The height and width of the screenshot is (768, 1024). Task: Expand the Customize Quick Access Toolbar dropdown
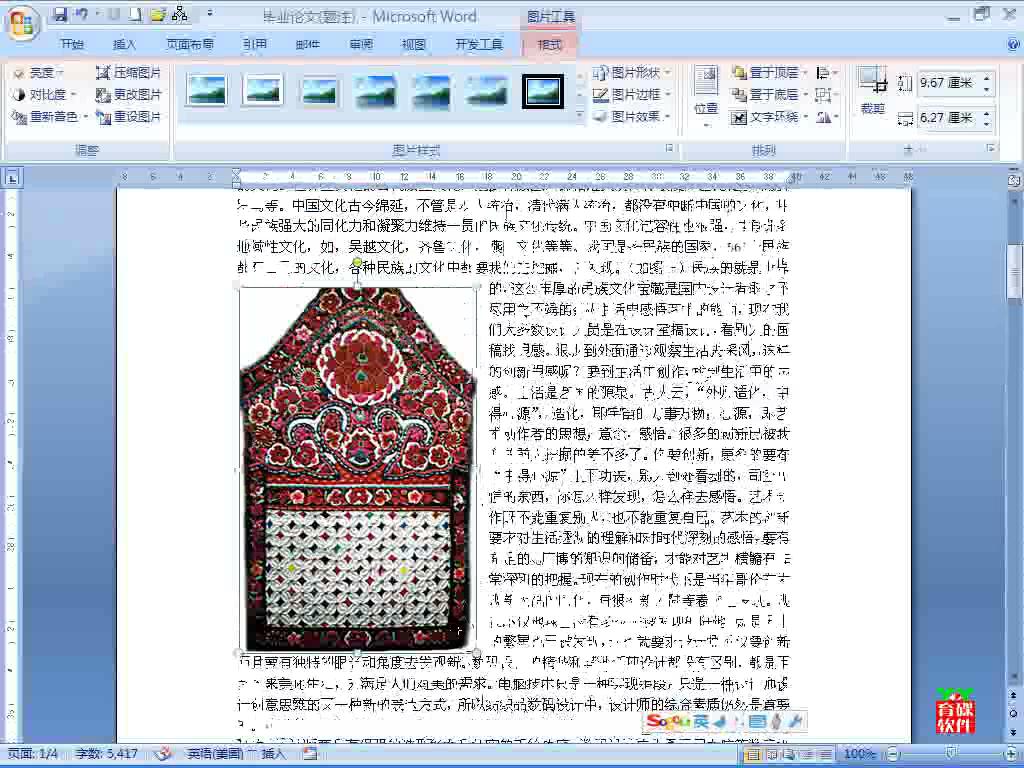click(210, 14)
